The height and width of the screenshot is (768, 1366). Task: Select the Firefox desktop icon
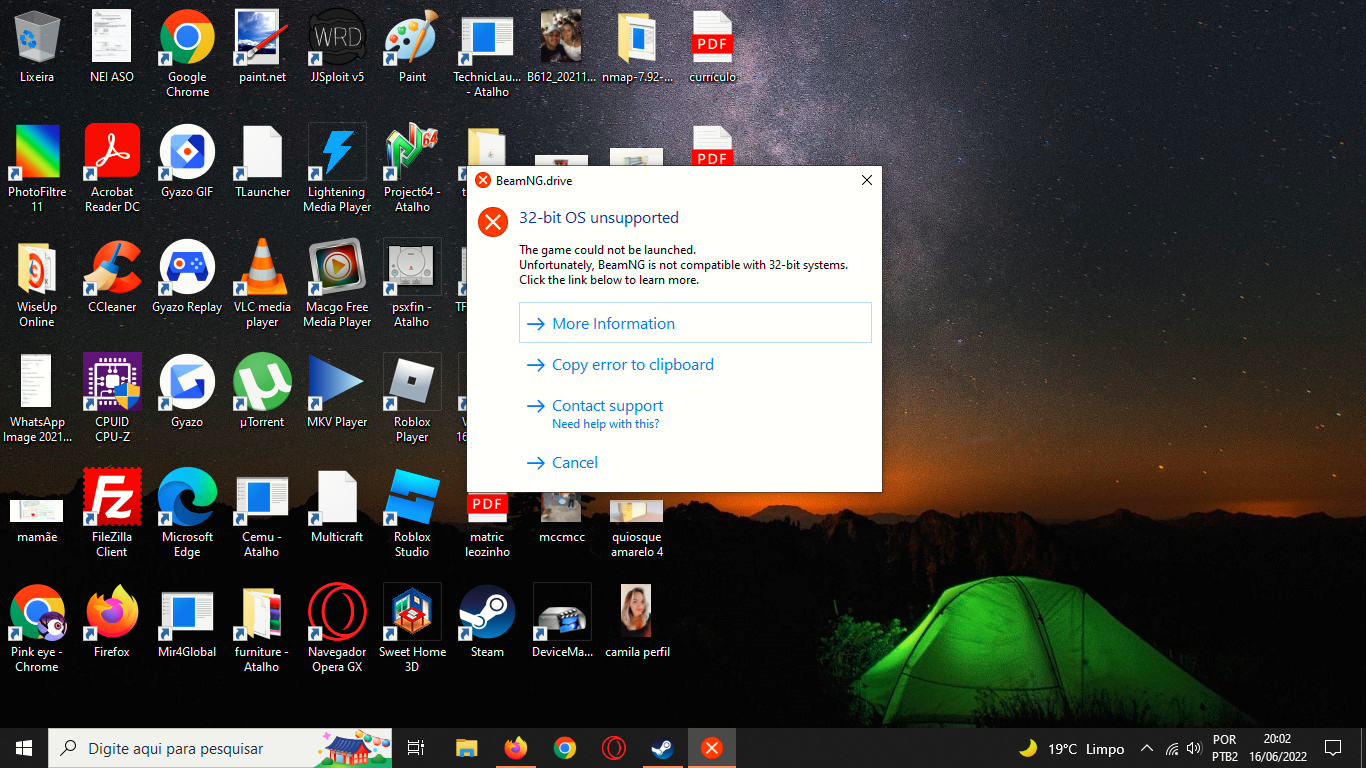point(112,612)
